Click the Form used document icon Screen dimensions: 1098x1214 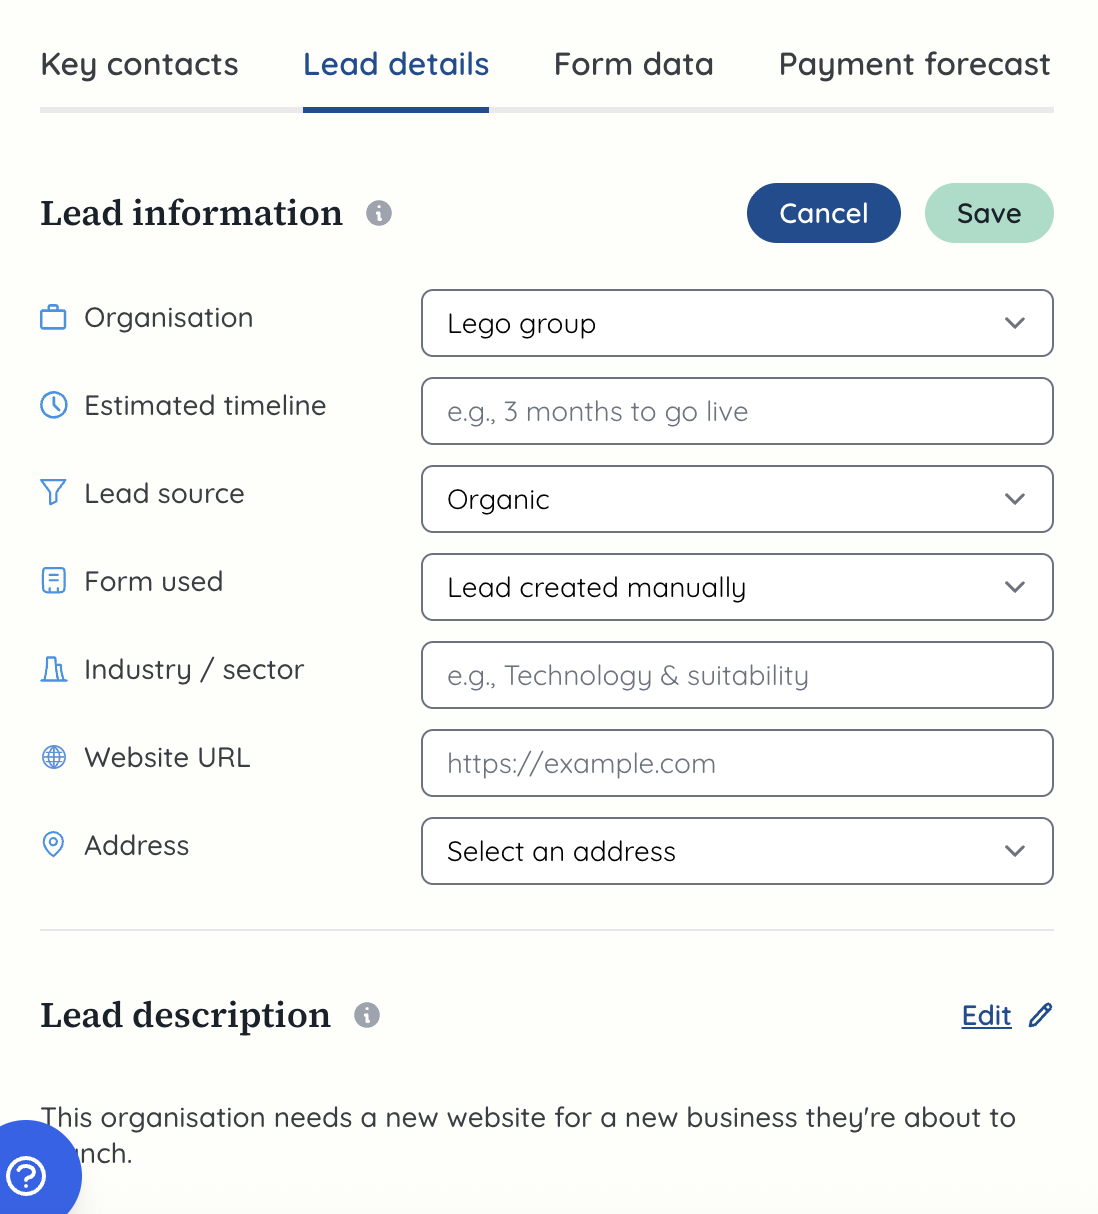point(53,580)
